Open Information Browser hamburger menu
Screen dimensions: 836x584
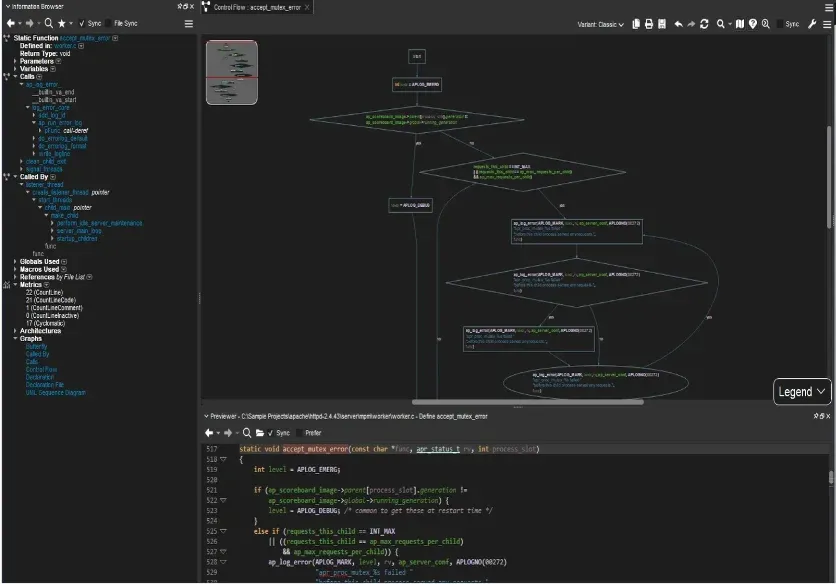click(189, 23)
